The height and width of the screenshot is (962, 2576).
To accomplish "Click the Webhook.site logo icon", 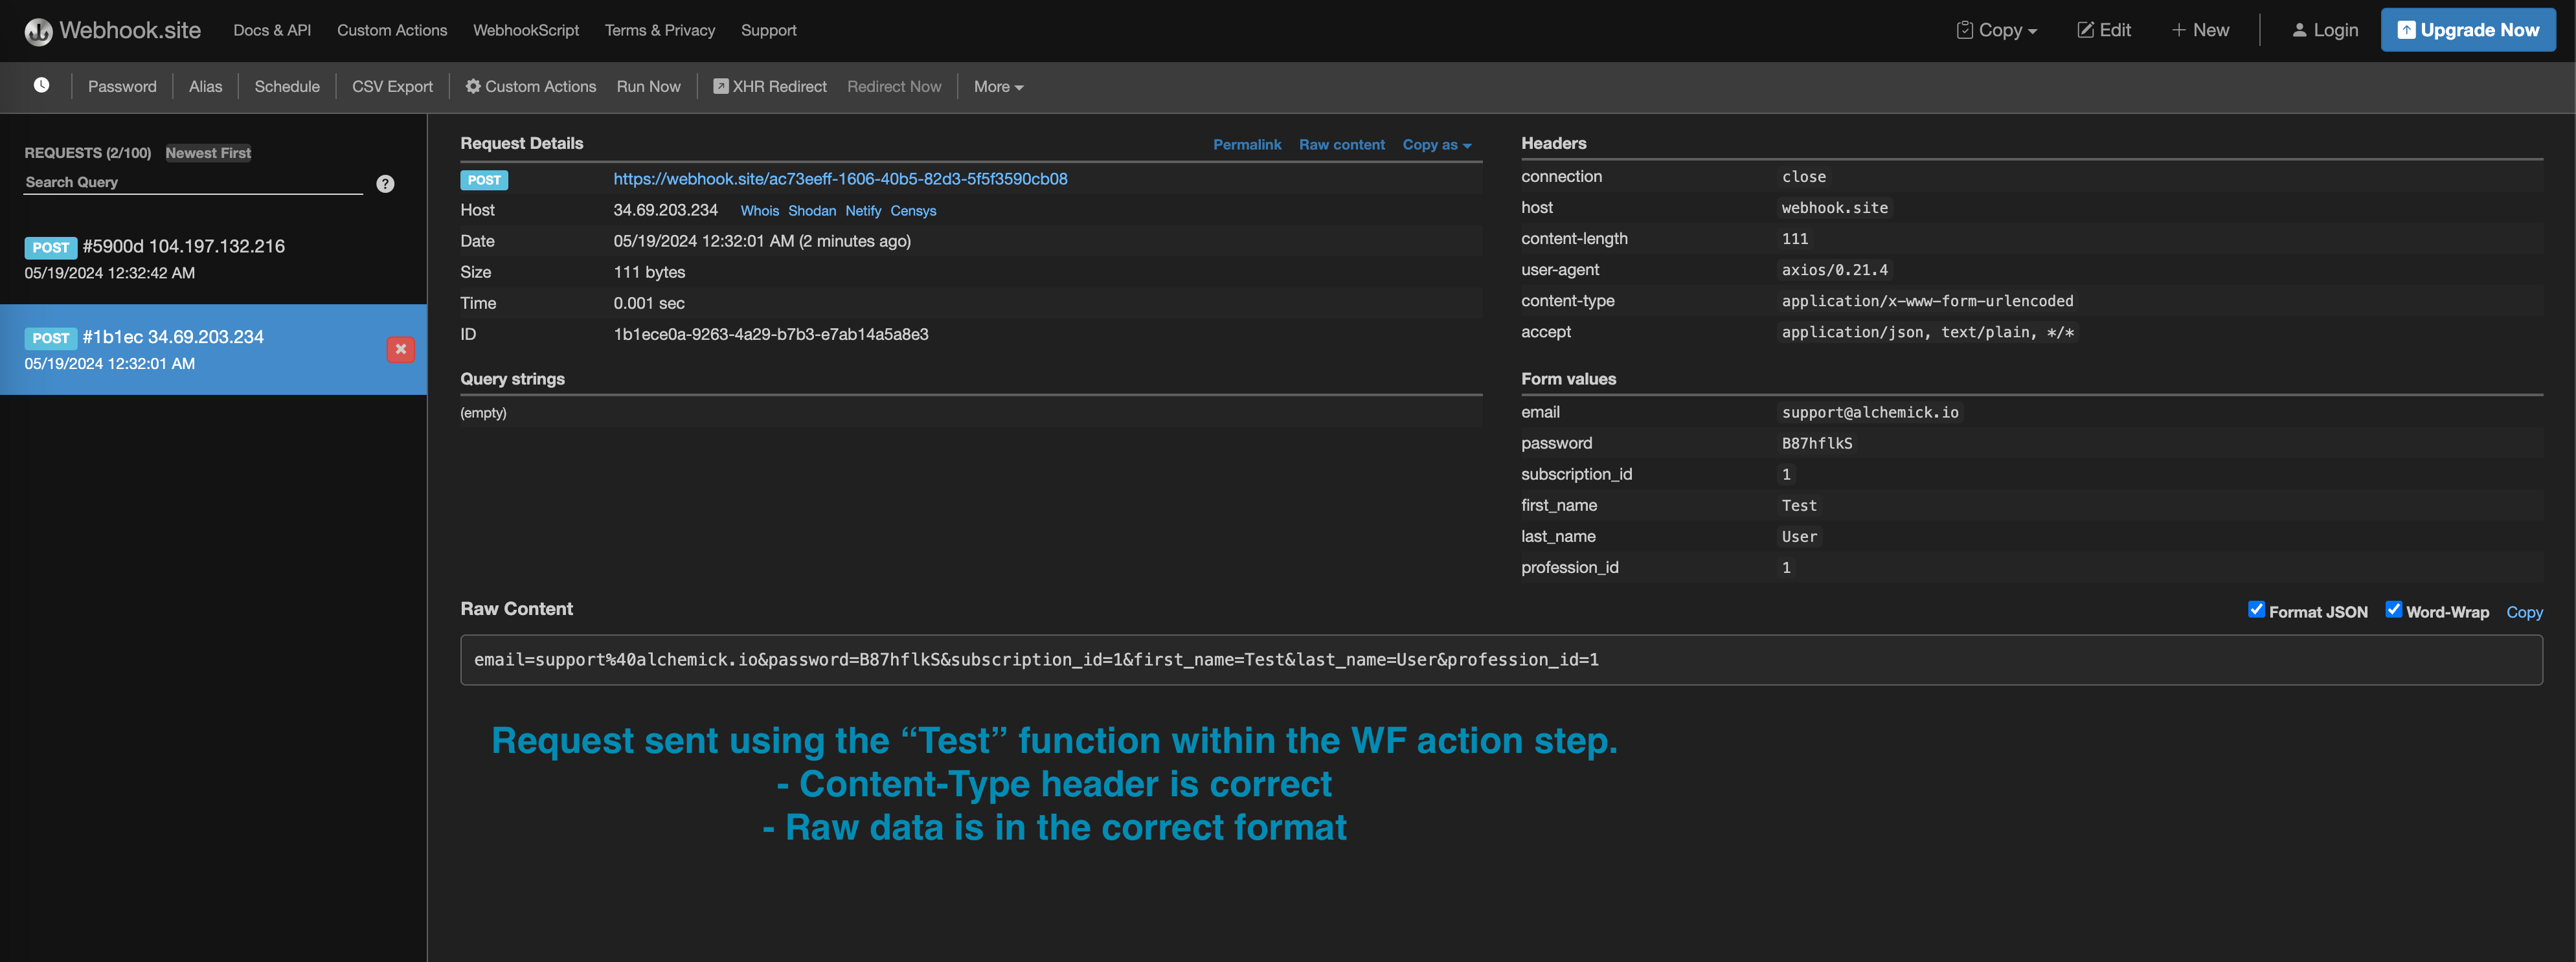I will (38, 32).
